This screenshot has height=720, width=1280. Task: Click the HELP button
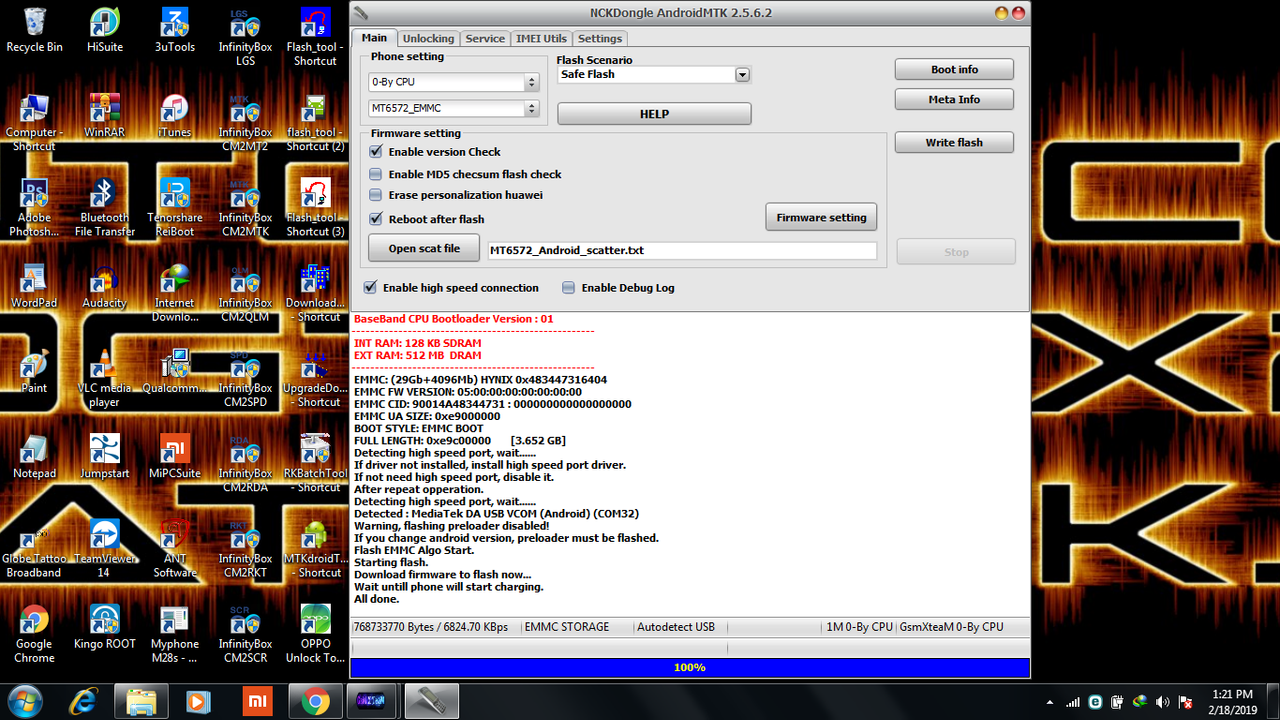654,114
